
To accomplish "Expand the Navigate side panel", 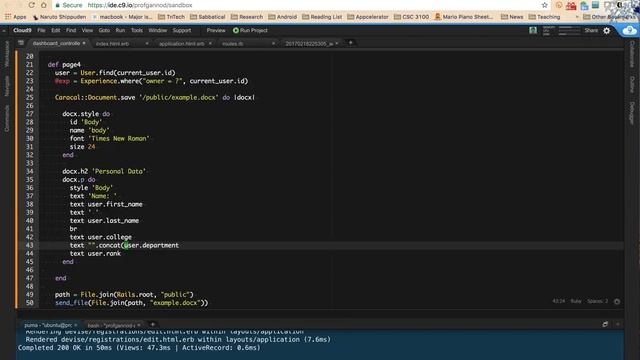I will [x=7, y=86].
